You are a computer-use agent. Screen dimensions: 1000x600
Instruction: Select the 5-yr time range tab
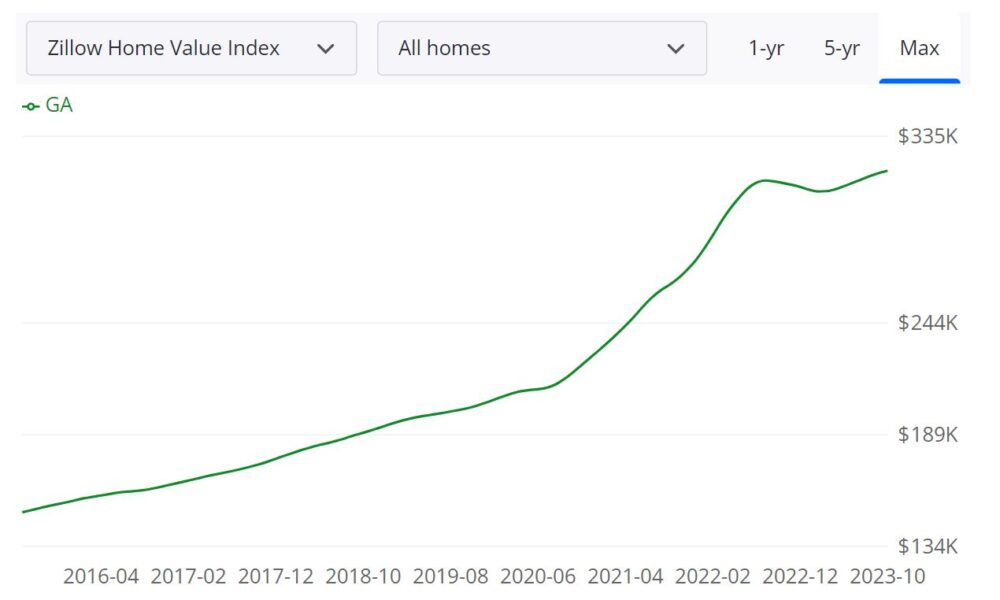841,47
